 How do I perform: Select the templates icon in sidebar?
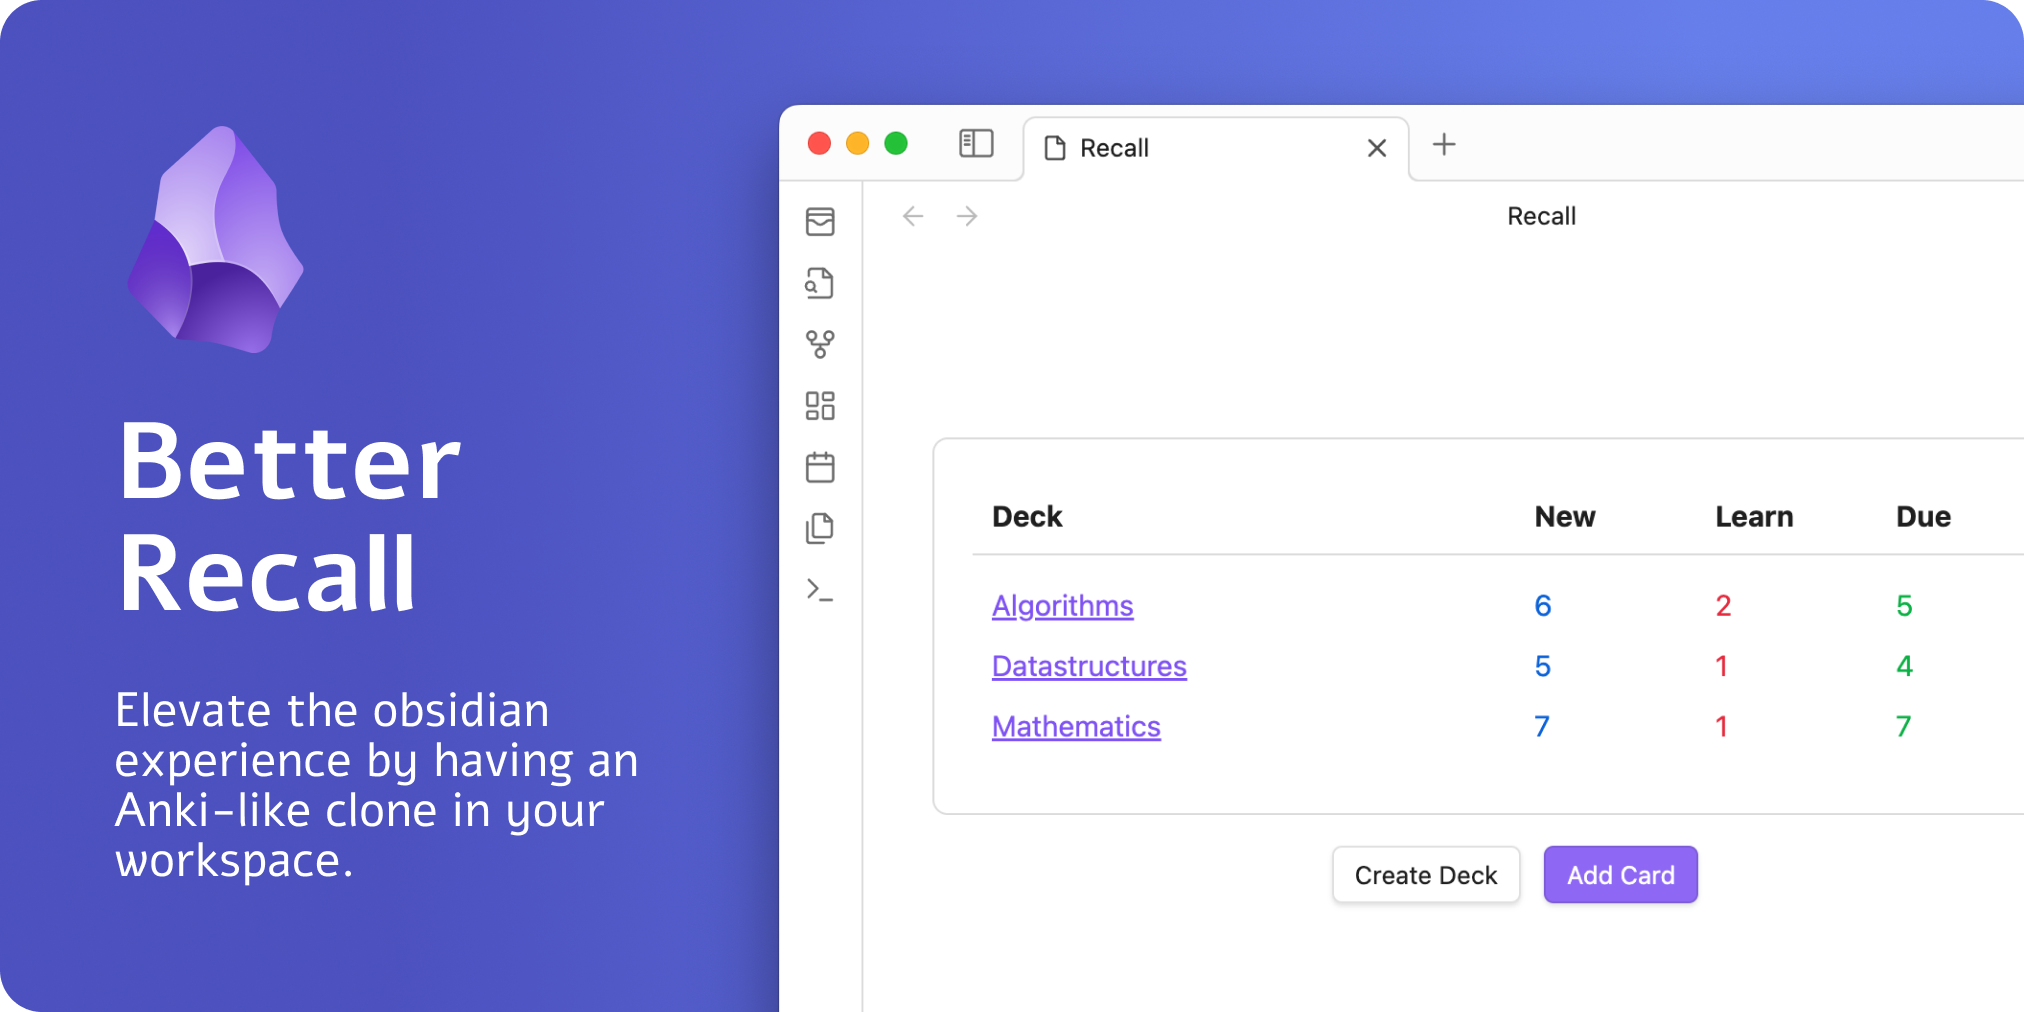820,528
